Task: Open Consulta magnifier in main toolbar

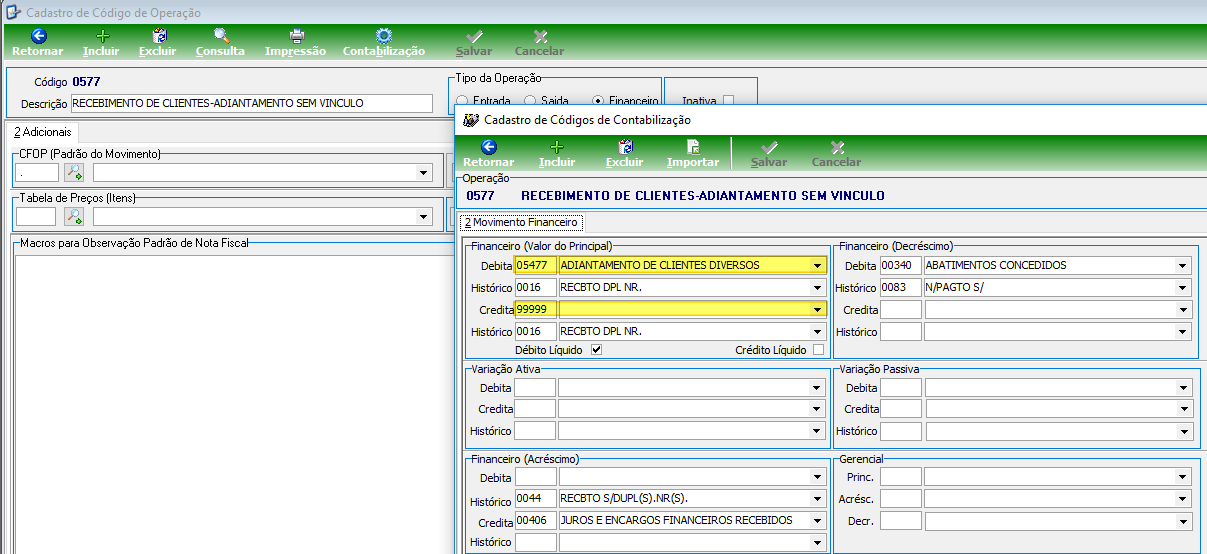Action: [x=221, y=35]
